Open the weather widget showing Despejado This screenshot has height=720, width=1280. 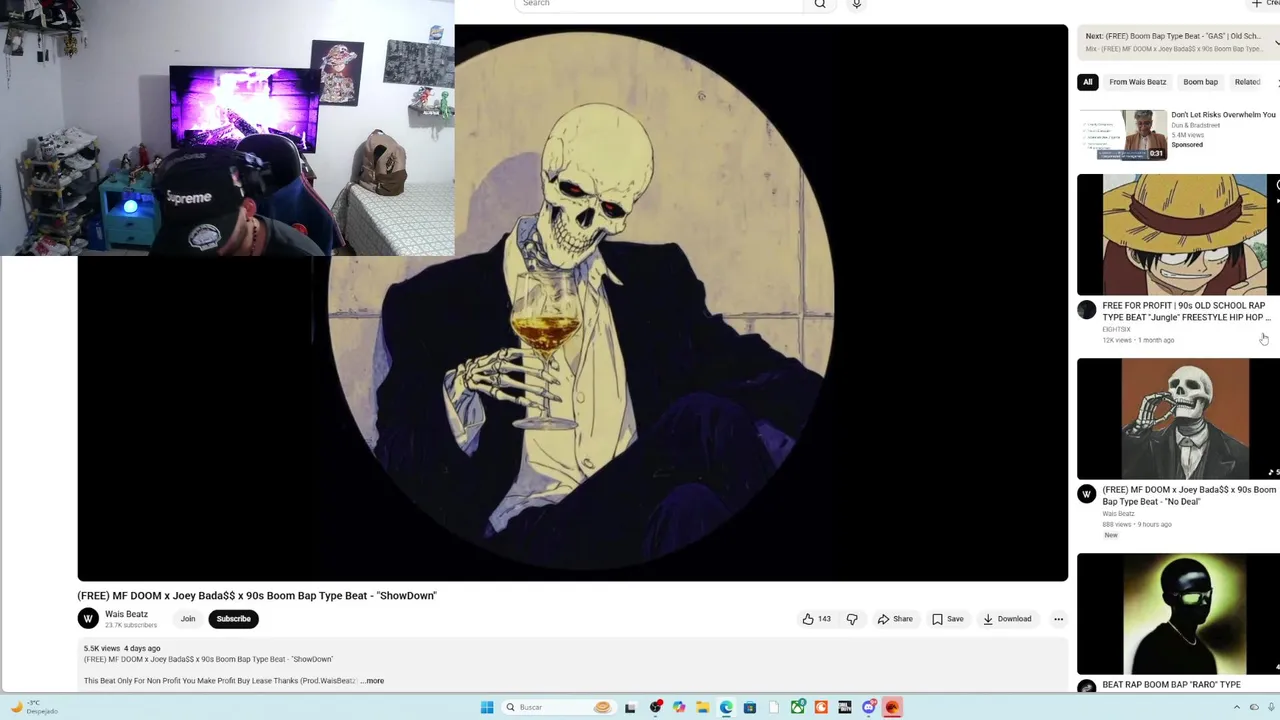(33, 707)
